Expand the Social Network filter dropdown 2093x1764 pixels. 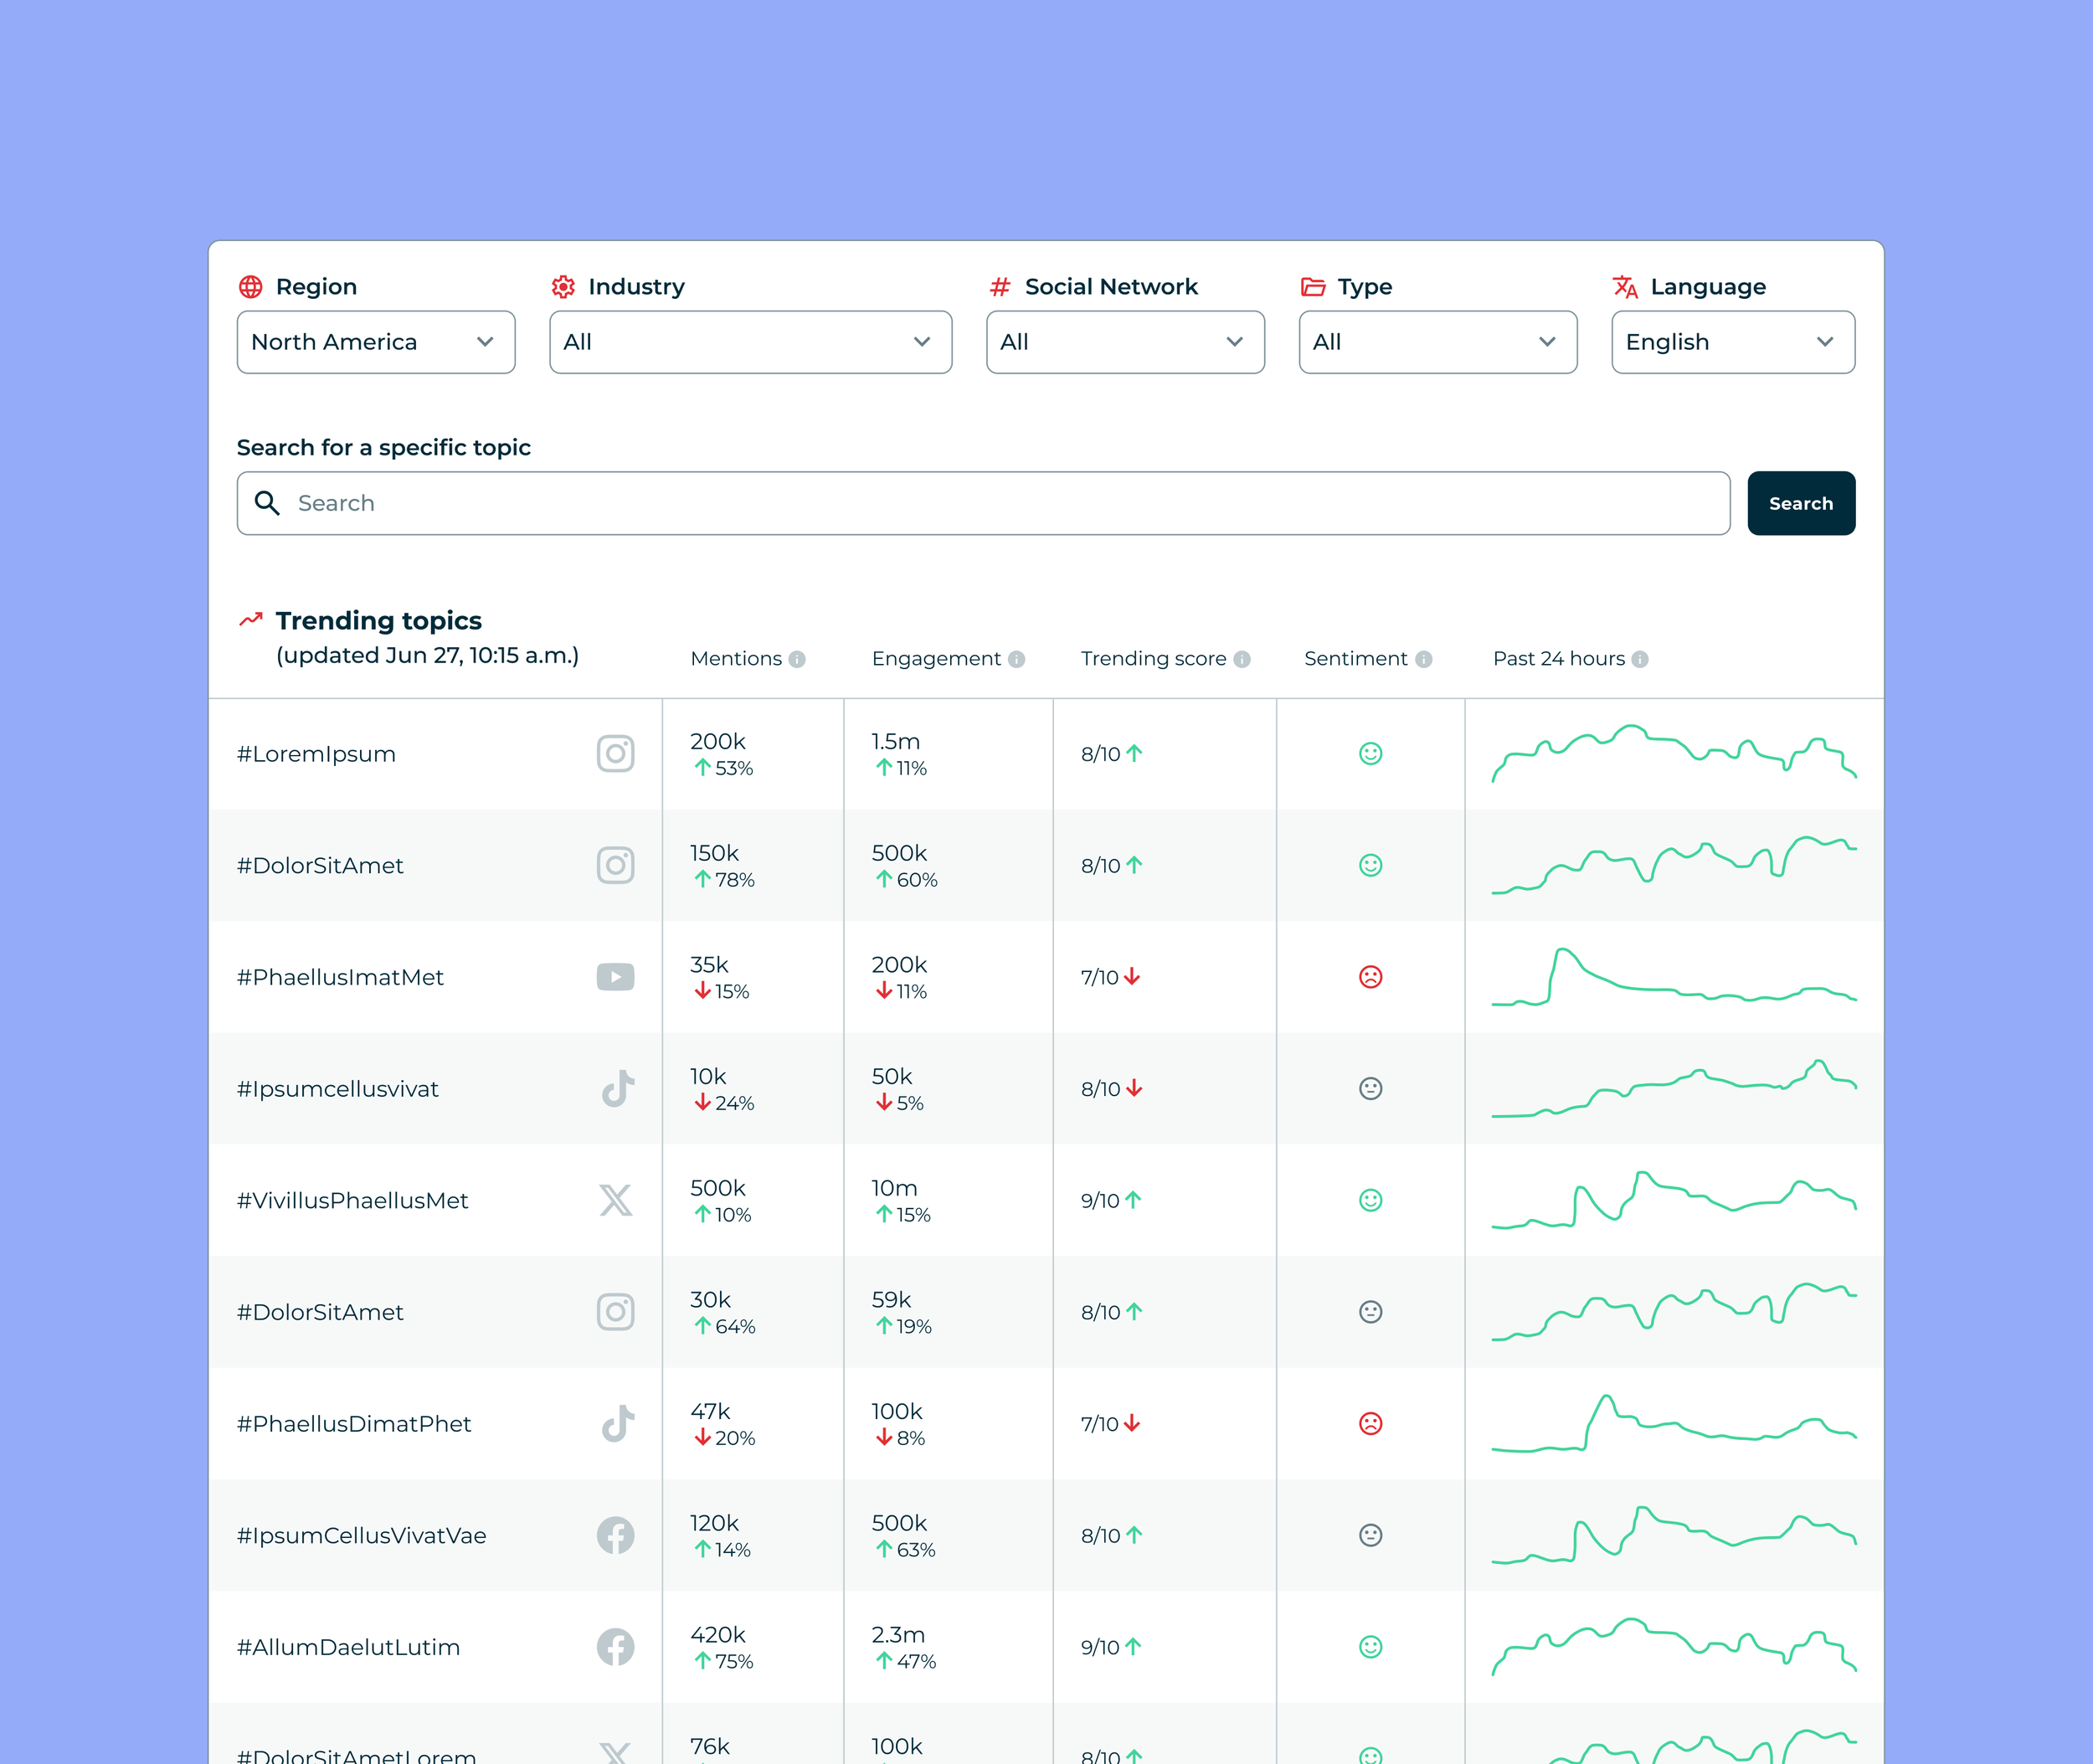click(x=1125, y=342)
